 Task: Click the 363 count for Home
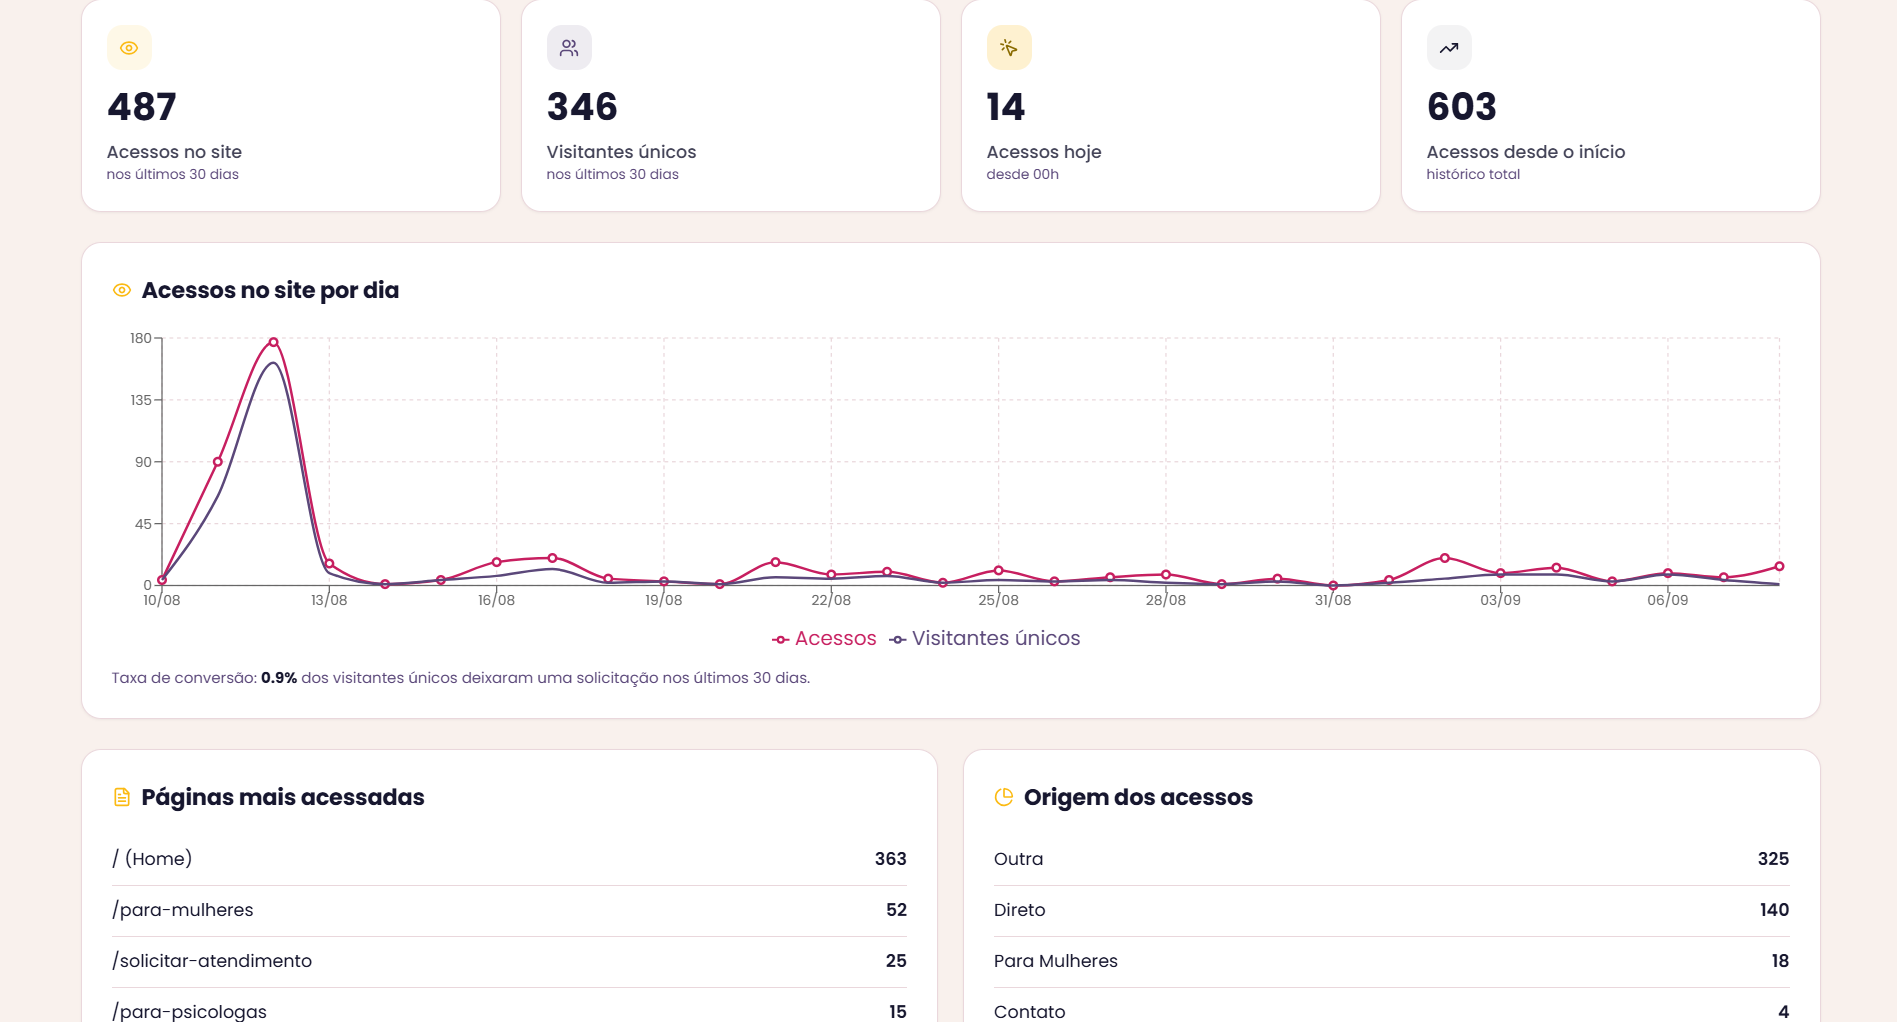click(890, 859)
